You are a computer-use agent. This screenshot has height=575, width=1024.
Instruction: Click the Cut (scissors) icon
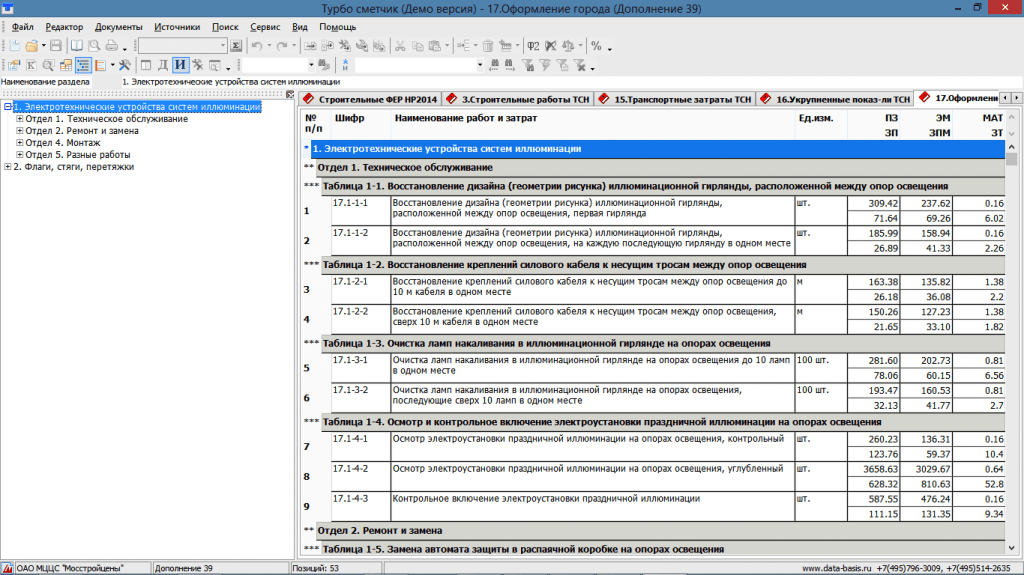(x=401, y=46)
